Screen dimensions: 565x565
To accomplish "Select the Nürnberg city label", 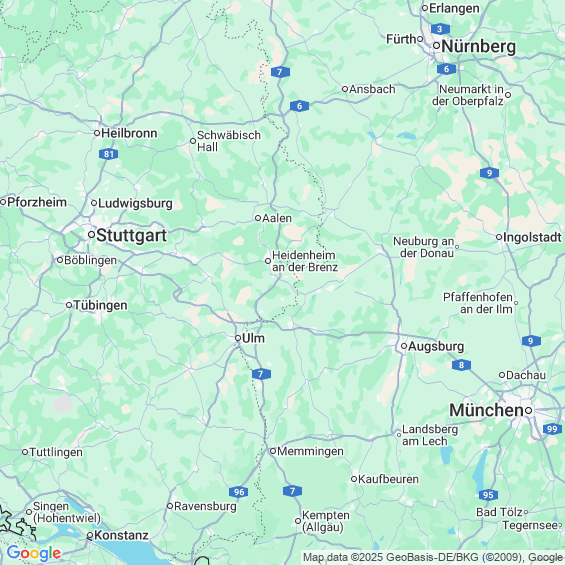I will [479, 46].
